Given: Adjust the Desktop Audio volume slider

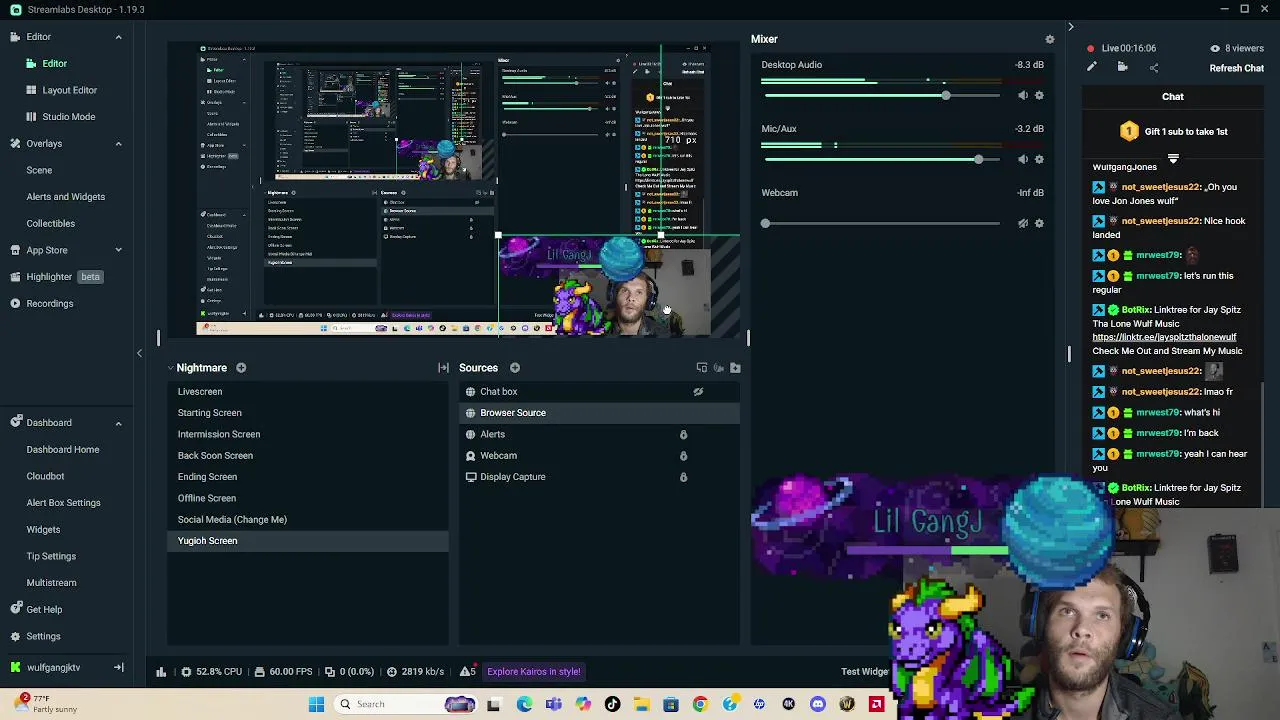Looking at the screenshot, I should click(945, 95).
